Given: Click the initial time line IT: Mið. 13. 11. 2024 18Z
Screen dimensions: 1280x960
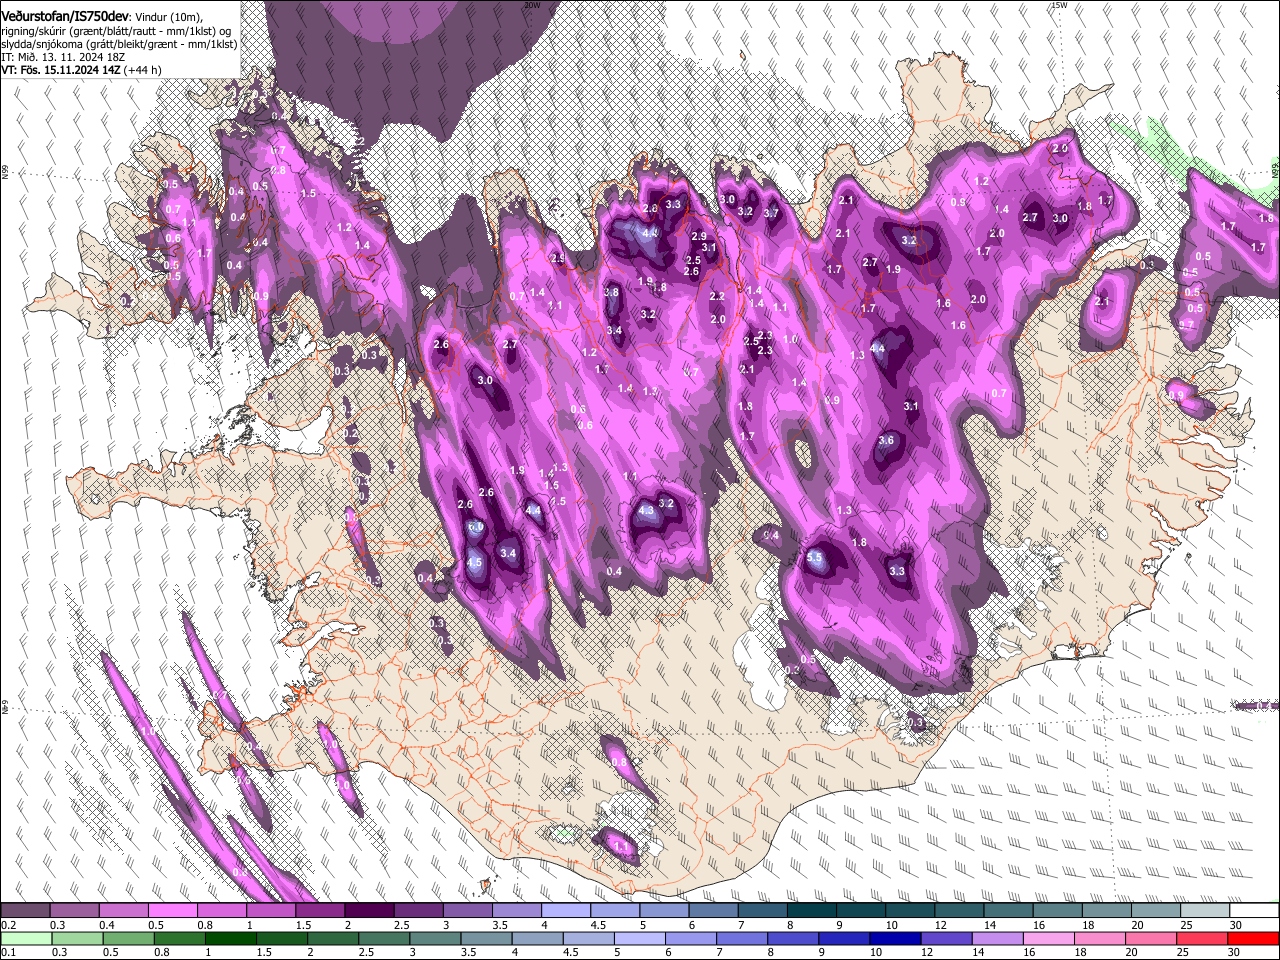Looking at the screenshot, I should tap(63, 57).
